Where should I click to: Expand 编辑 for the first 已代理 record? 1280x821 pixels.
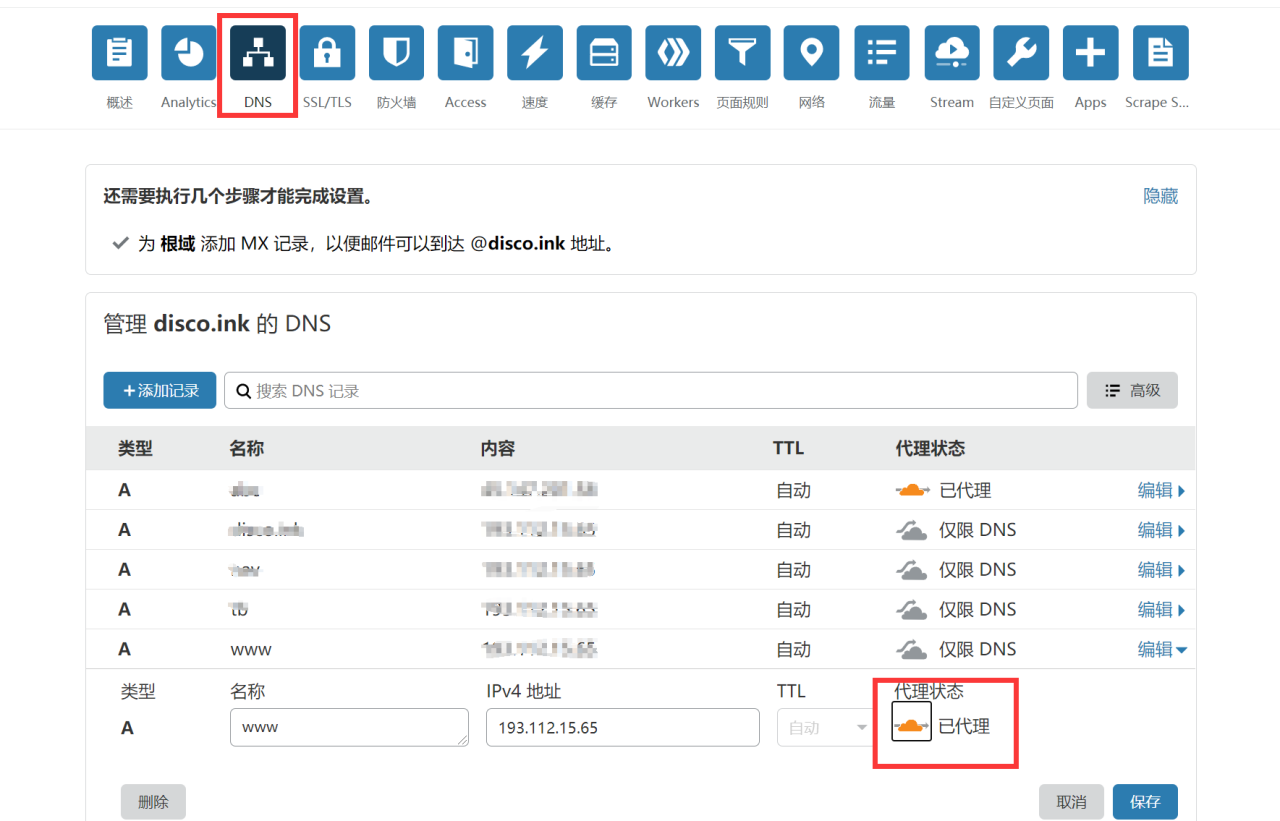click(1161, 490)
